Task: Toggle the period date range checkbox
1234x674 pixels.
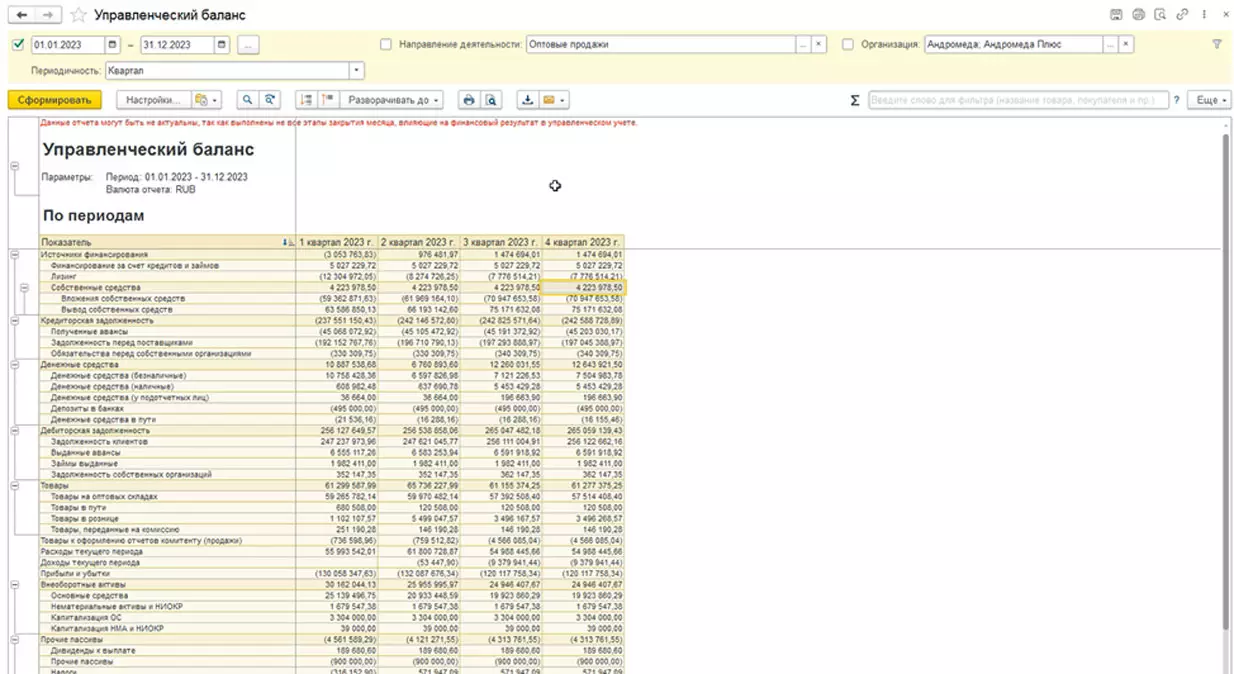Action: point(19,45)
